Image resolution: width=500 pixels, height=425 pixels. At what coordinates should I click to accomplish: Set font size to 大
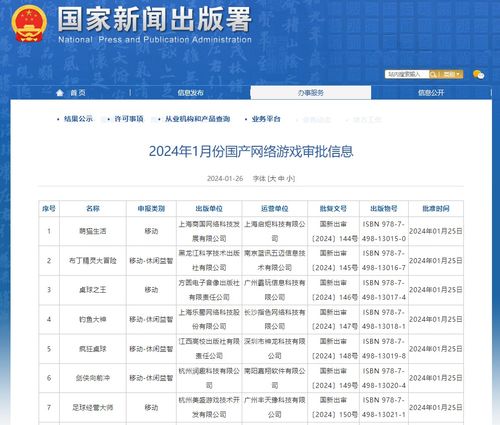(x=273, y=179)
